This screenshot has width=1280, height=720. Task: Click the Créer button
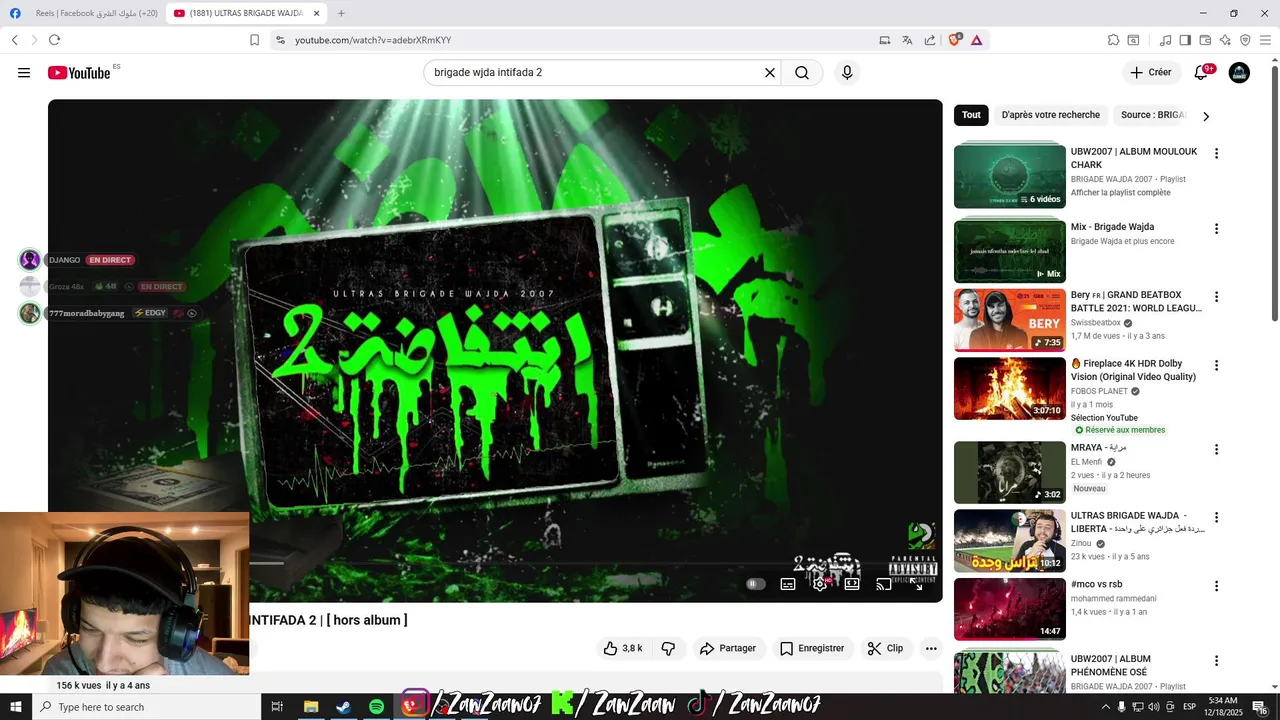tap(1150, 73)
